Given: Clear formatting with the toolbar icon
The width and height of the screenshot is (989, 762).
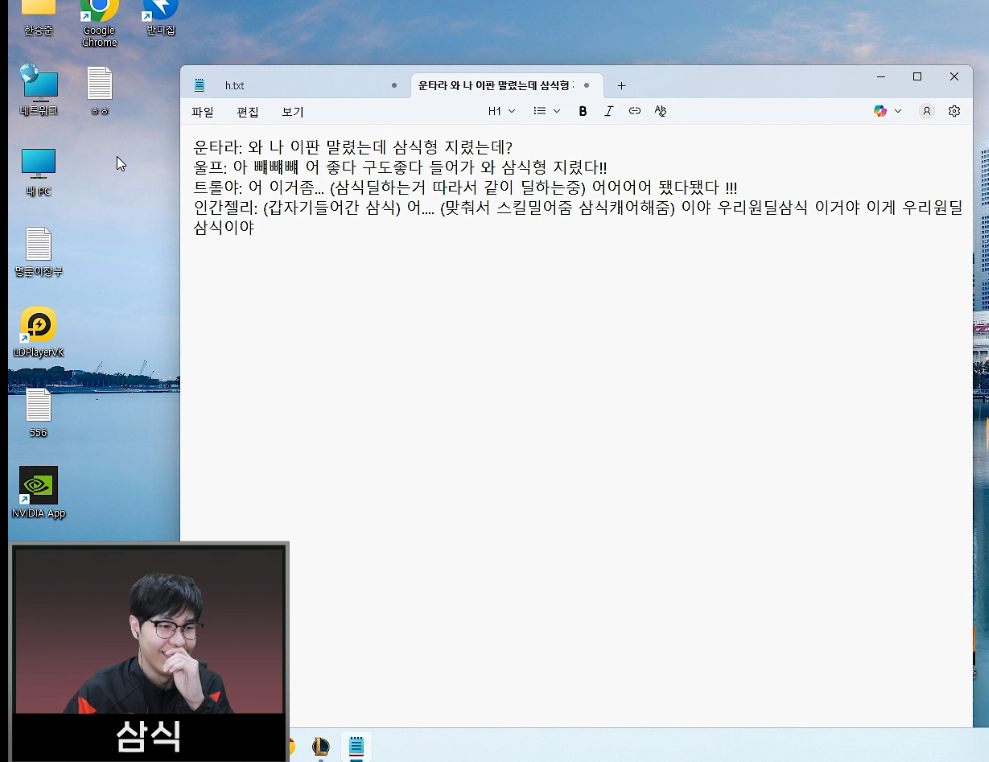Looking at the screenshot, I should (660, 111).
